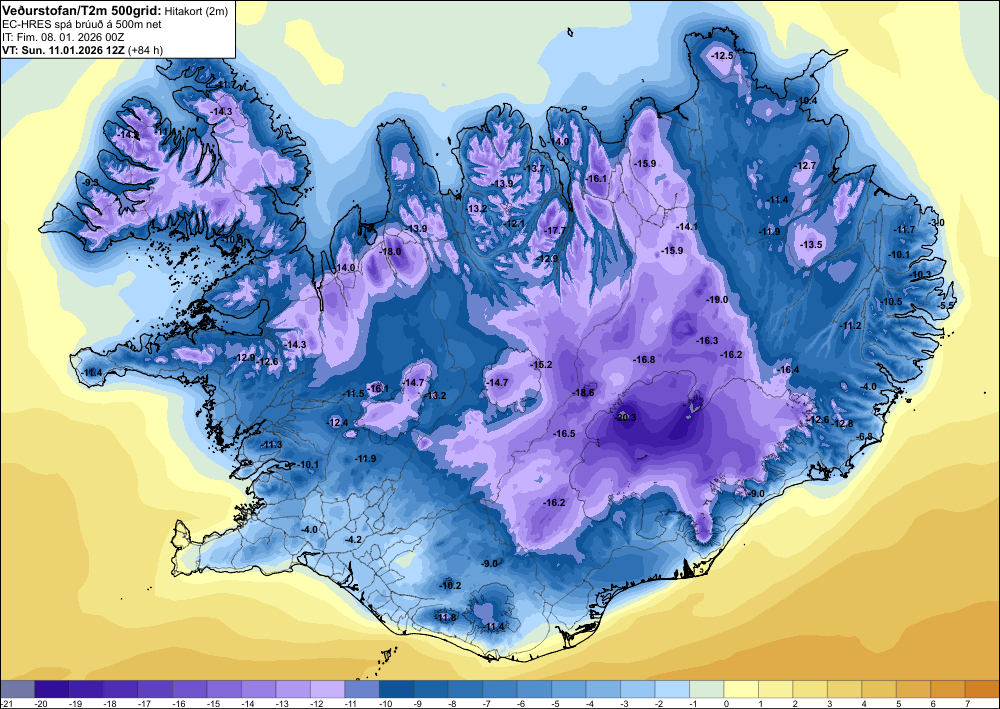The image size is (1000, 709).
Task: Click the -10.3 temperature label
Action: (920, 275)
